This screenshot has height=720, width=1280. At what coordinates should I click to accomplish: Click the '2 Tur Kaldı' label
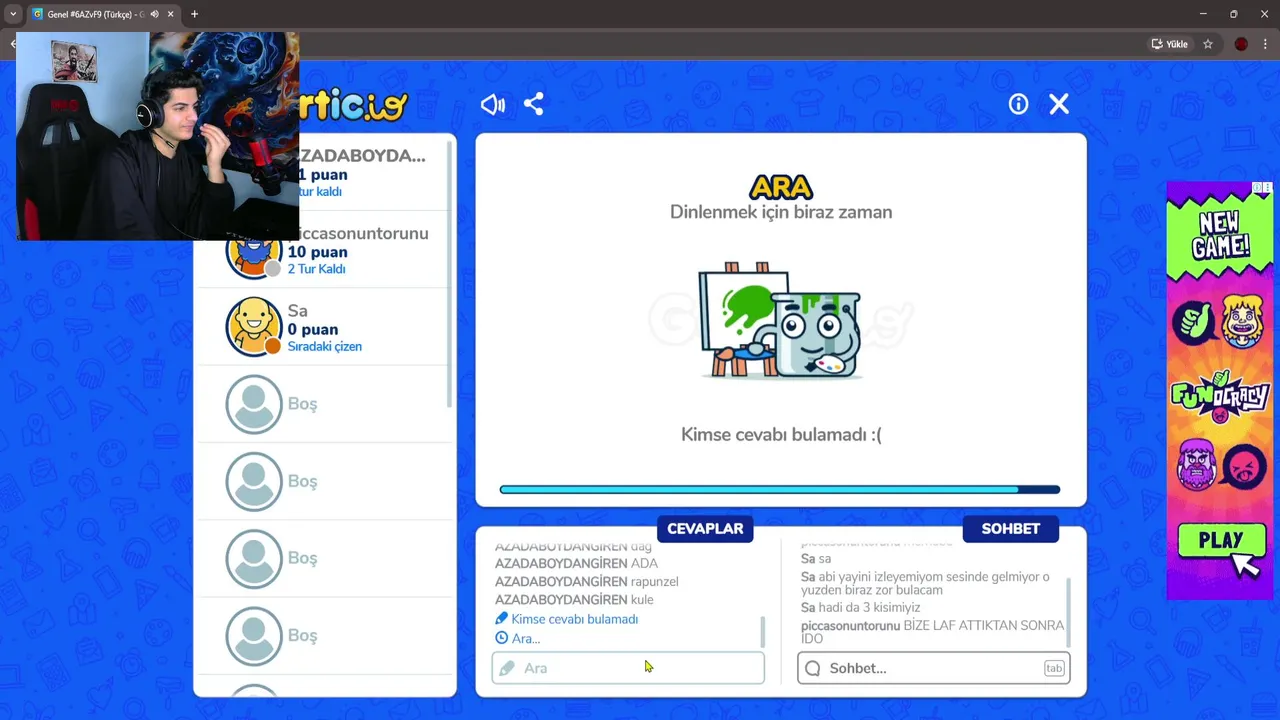317,269
